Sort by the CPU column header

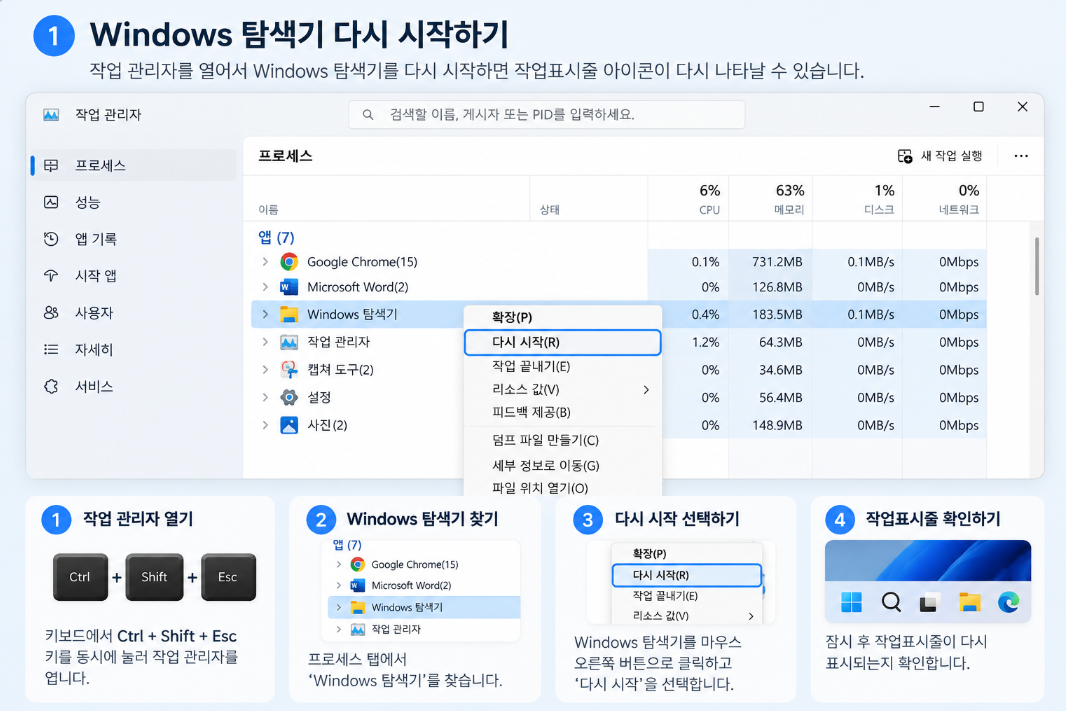point(689,199)
